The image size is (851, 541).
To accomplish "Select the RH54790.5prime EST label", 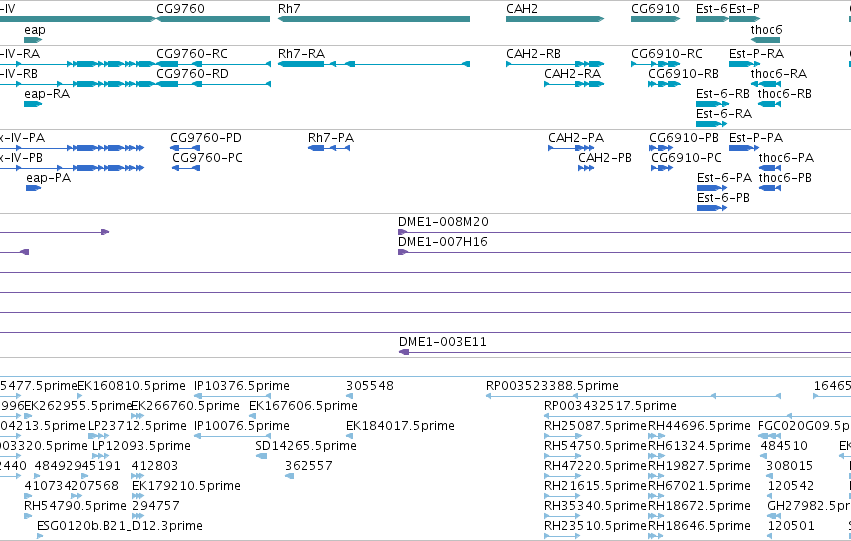I will [x=75, y=506].
